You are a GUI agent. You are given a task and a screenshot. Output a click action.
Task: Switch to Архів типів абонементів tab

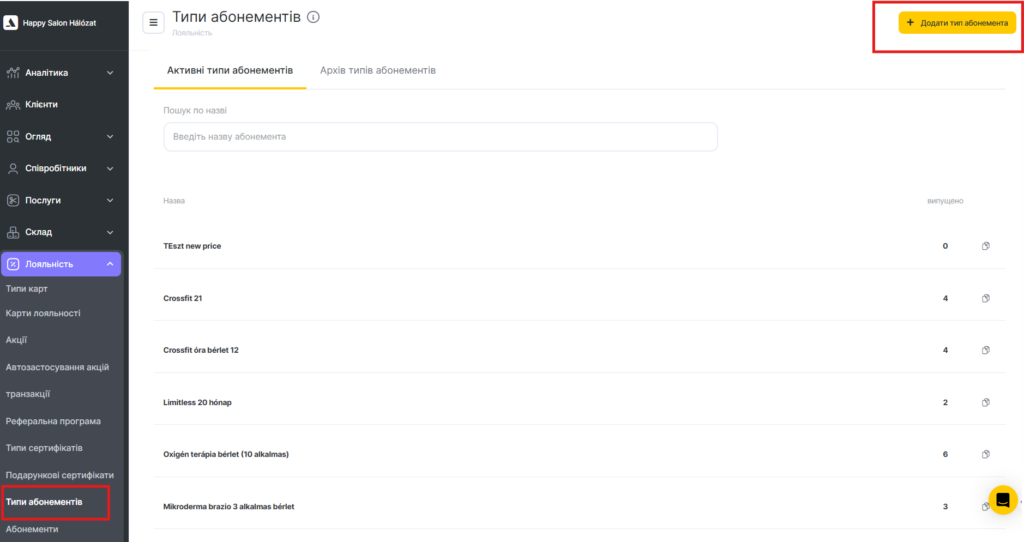(x=377, y=71)
